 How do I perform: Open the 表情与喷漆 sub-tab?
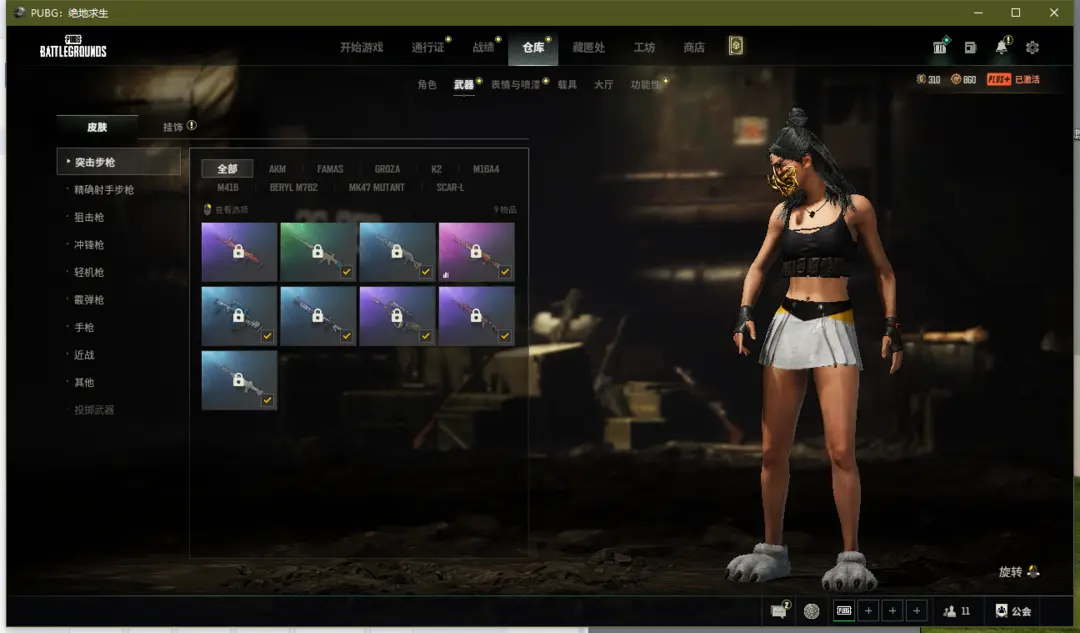coord(515,84)
